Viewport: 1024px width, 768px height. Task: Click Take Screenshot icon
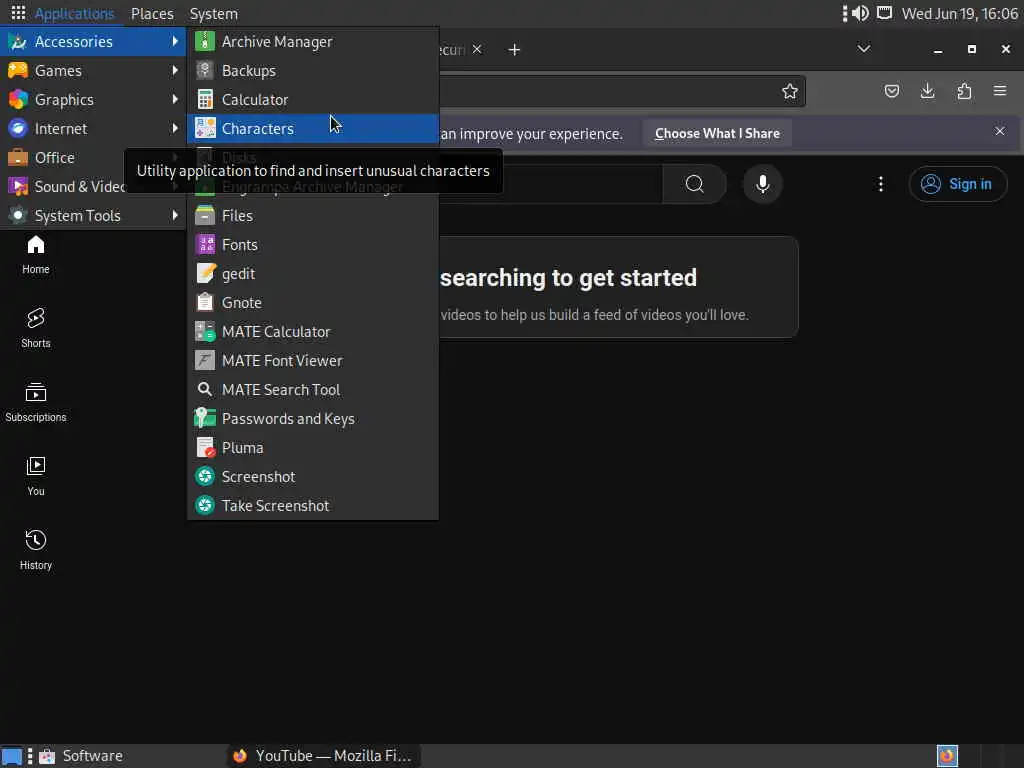coord(205,505)
